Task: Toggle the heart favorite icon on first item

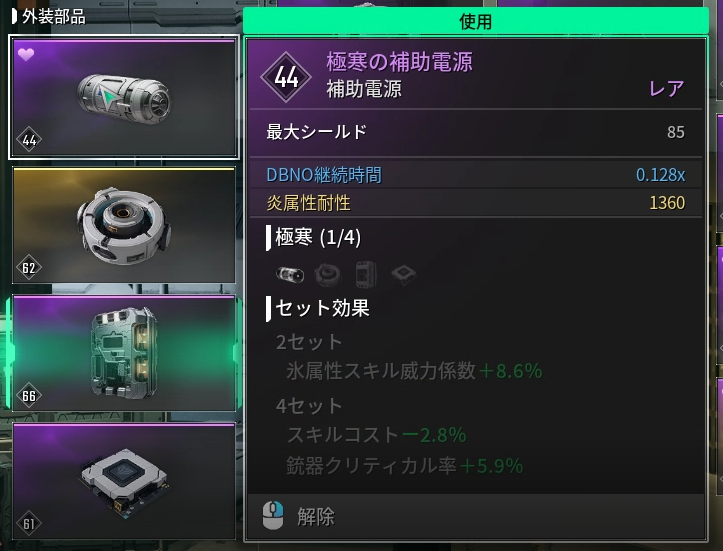Action: pos(26,54)
